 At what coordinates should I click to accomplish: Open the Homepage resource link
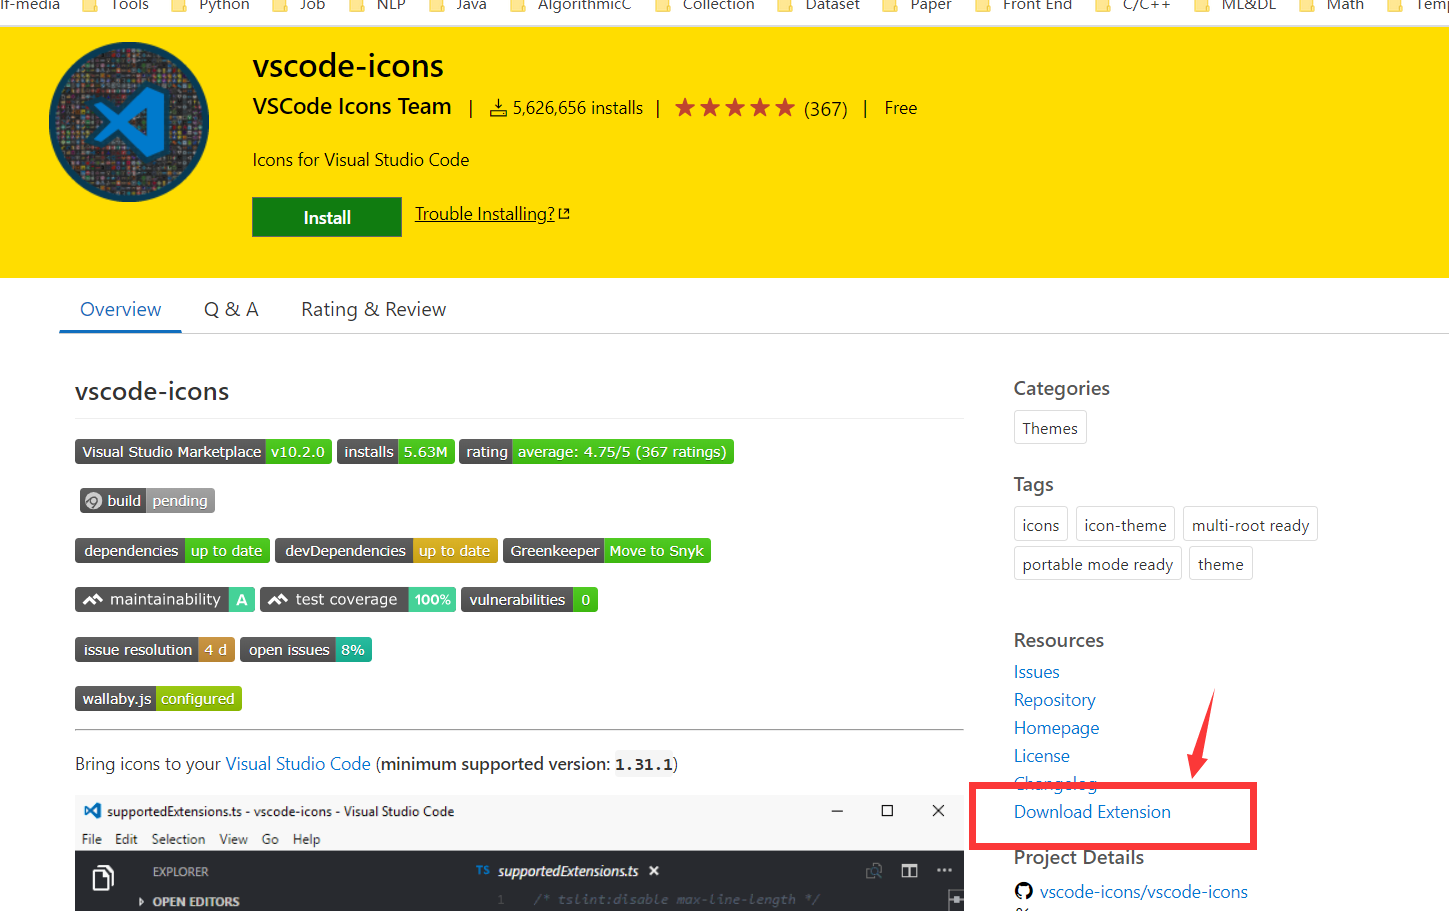tap(1057, 728)
